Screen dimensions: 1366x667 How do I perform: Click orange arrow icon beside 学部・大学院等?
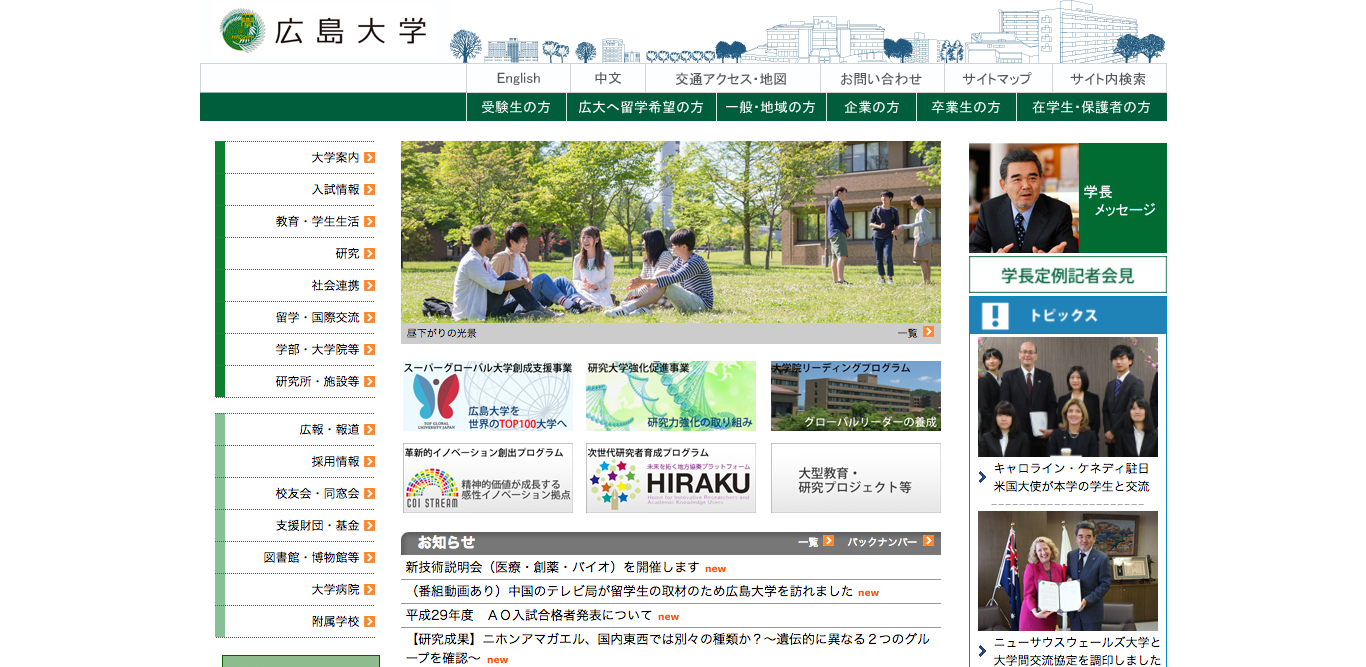(x=370, y=350)
